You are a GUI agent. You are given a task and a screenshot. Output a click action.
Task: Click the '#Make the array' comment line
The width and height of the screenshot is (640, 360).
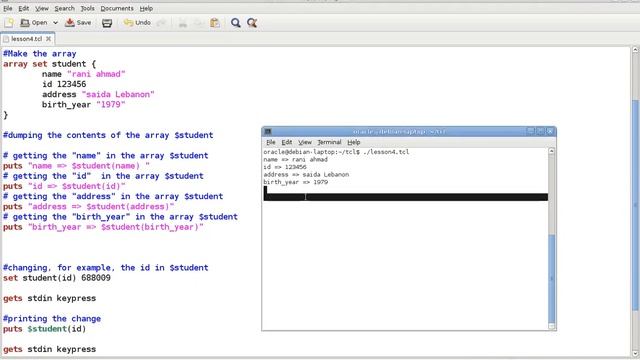40,53
